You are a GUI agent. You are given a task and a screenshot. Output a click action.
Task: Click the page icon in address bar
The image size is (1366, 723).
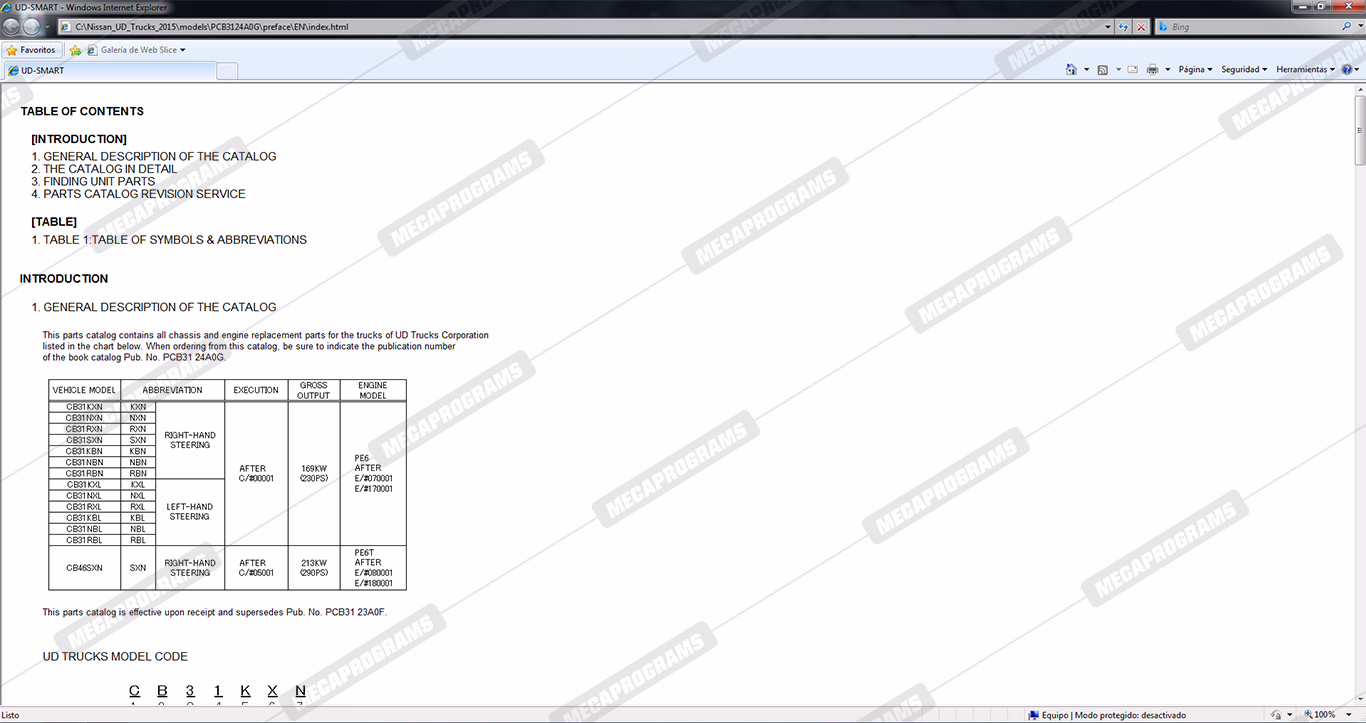coord(66,27)
